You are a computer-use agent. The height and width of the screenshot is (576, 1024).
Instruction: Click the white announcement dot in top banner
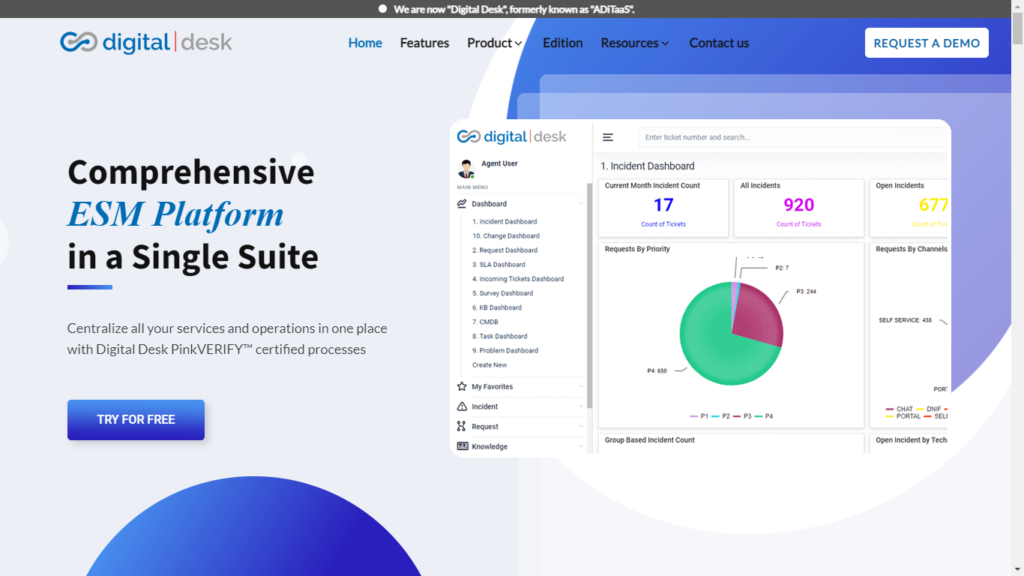pyautogui.click(x=383, y=9)
